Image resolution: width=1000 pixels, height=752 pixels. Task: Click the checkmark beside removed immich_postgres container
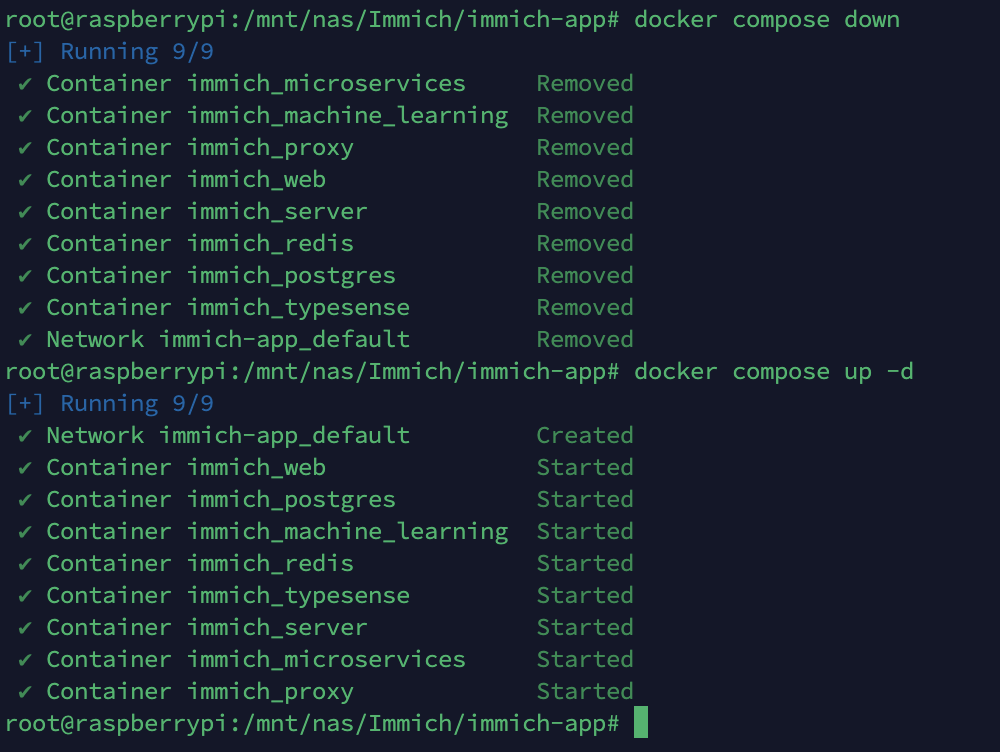(25, 276)
